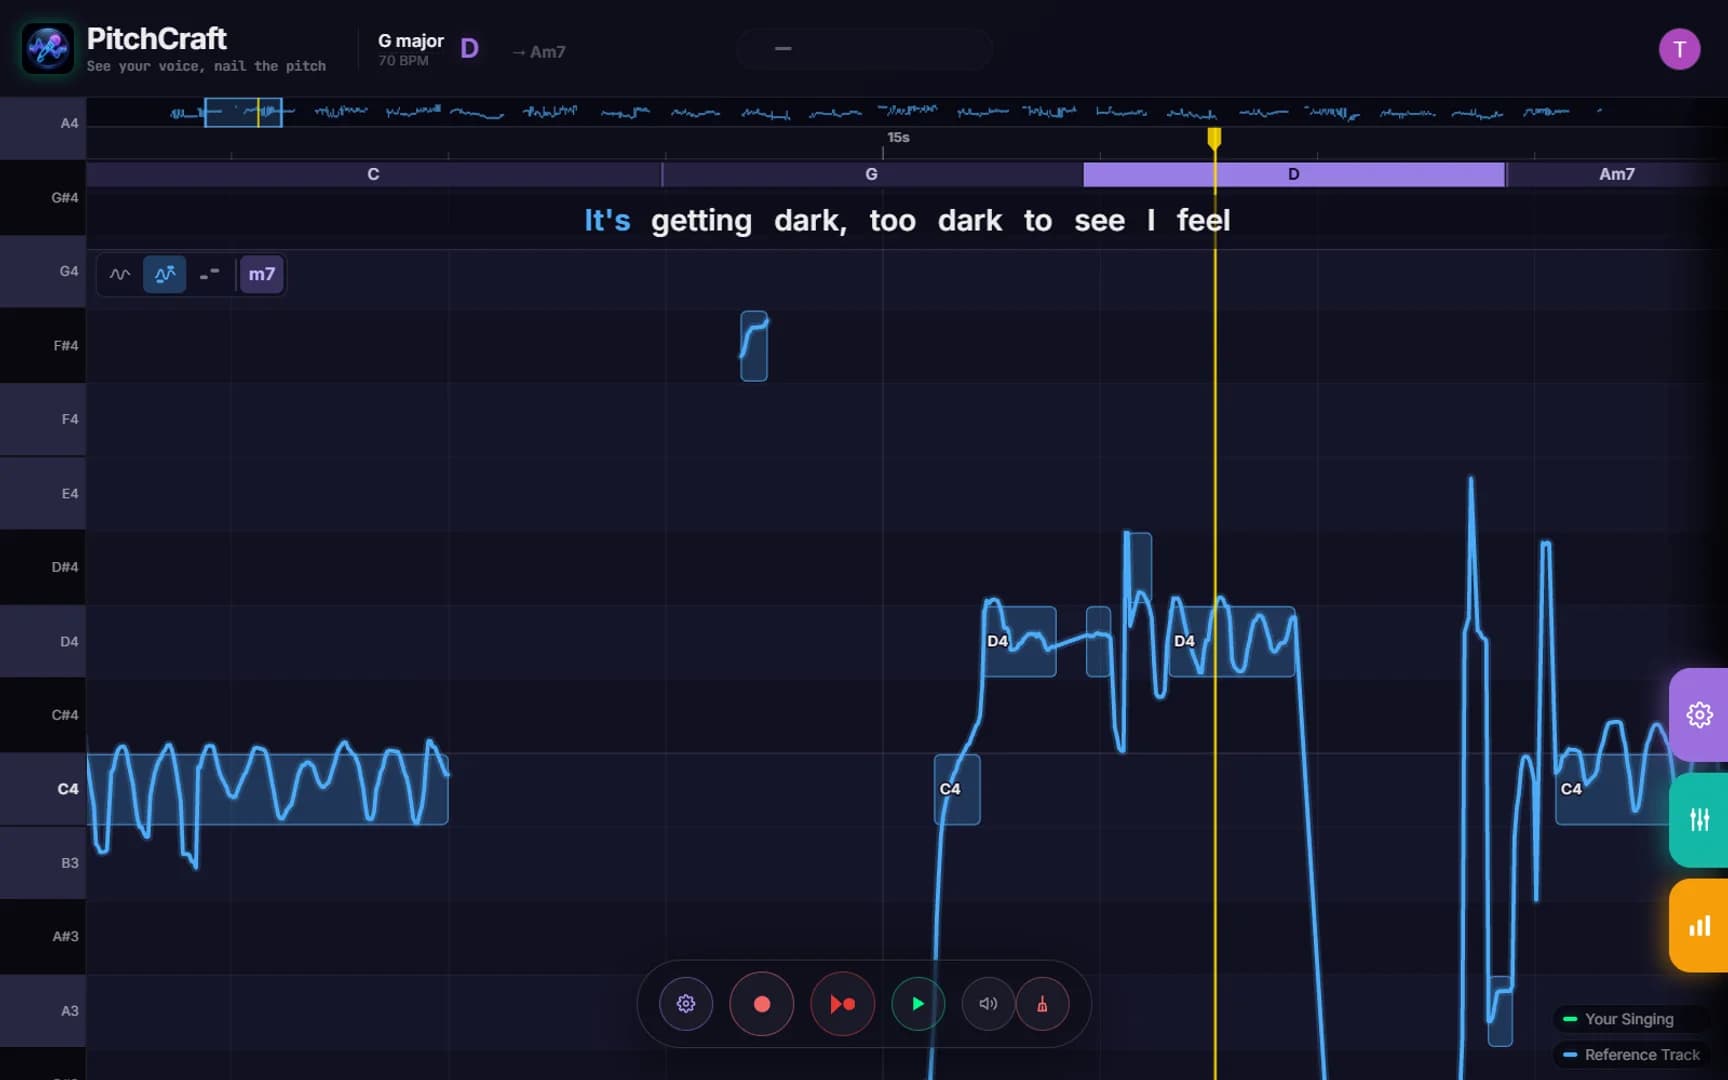Image resolution: width=1728 pixels, height=1080 pixels.
Task: Select the F#4 note block
Action: pyautogui.click(x=754, y=346)
